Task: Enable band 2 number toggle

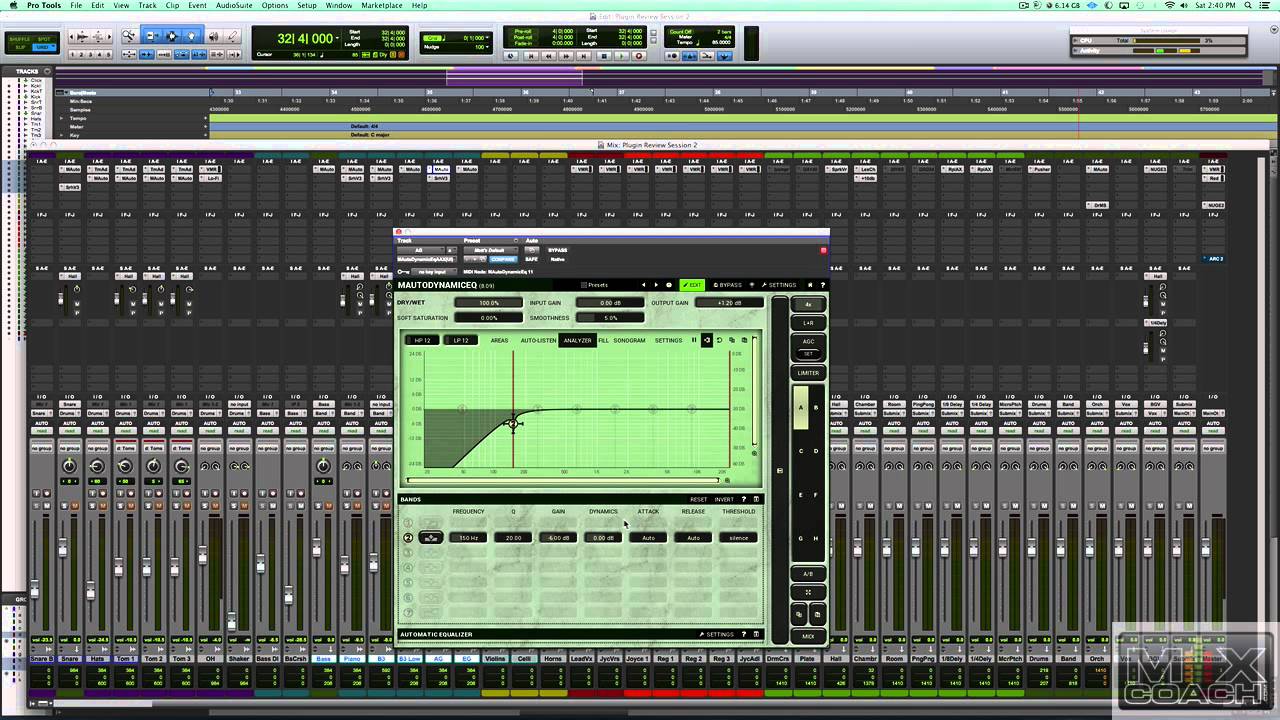Action: tap(408, 538)
